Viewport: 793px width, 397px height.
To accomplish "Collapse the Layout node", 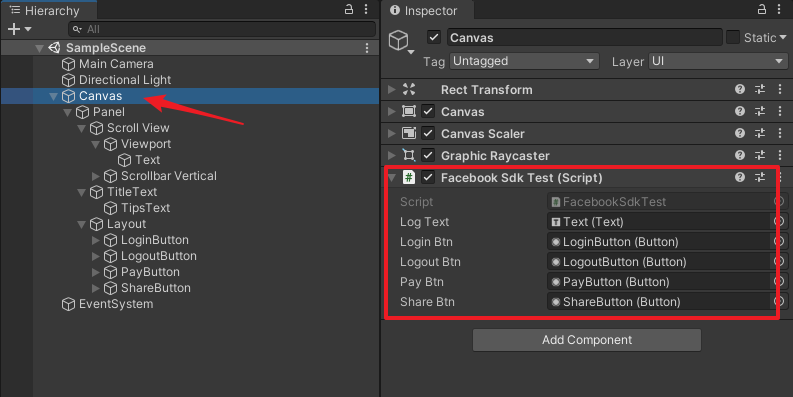I will click(81, 224).
